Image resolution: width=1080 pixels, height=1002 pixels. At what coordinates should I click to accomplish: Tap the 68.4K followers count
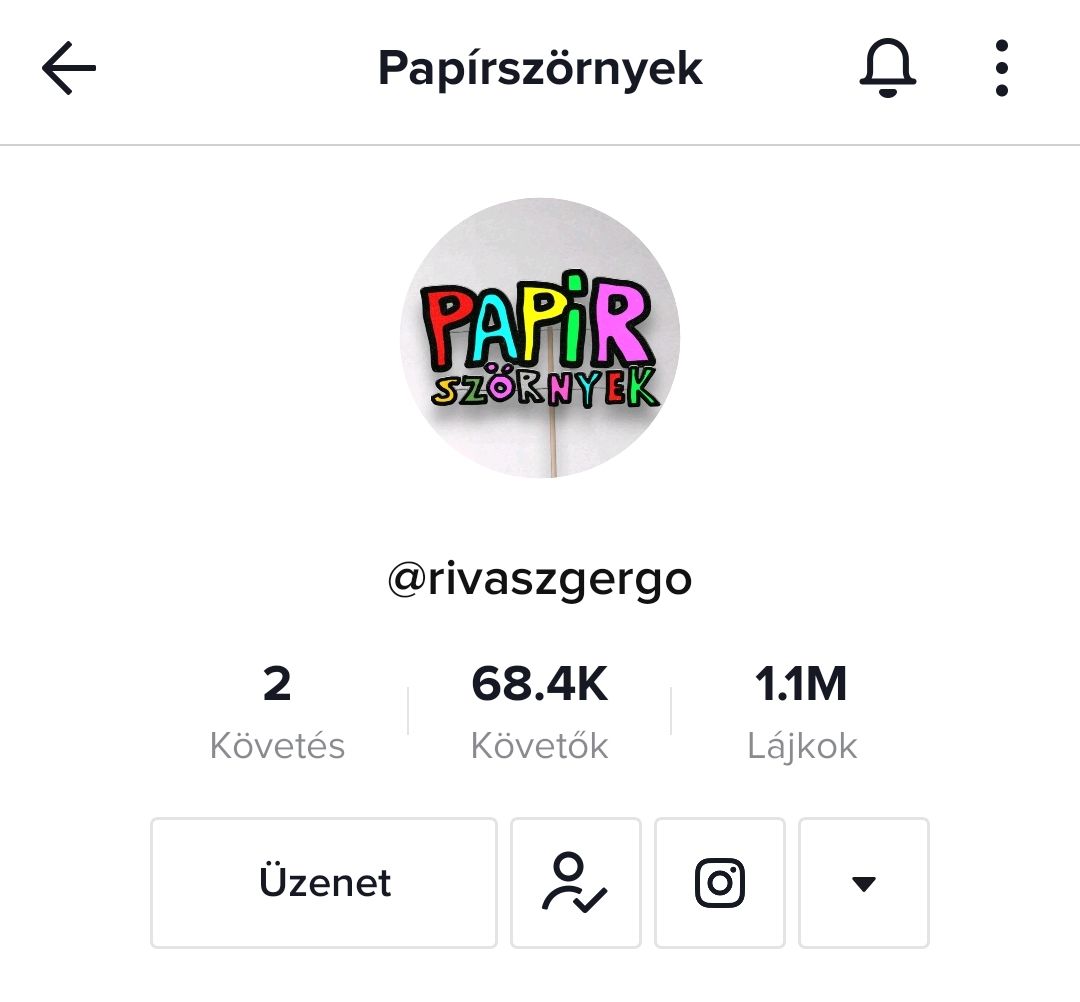pyautogui.click(x=540, y=684)
